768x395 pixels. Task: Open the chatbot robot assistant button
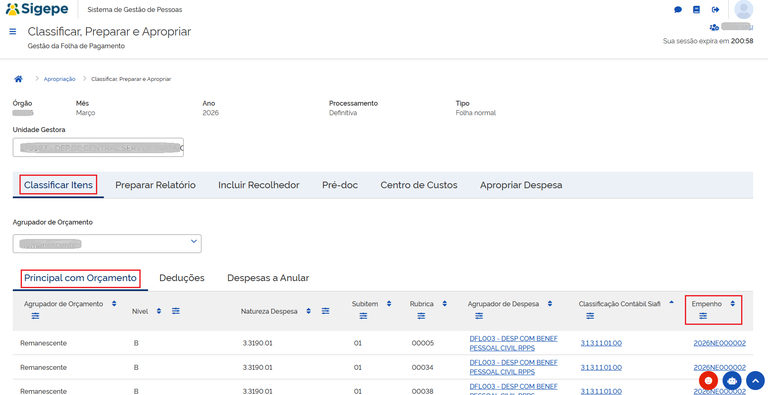732,380
